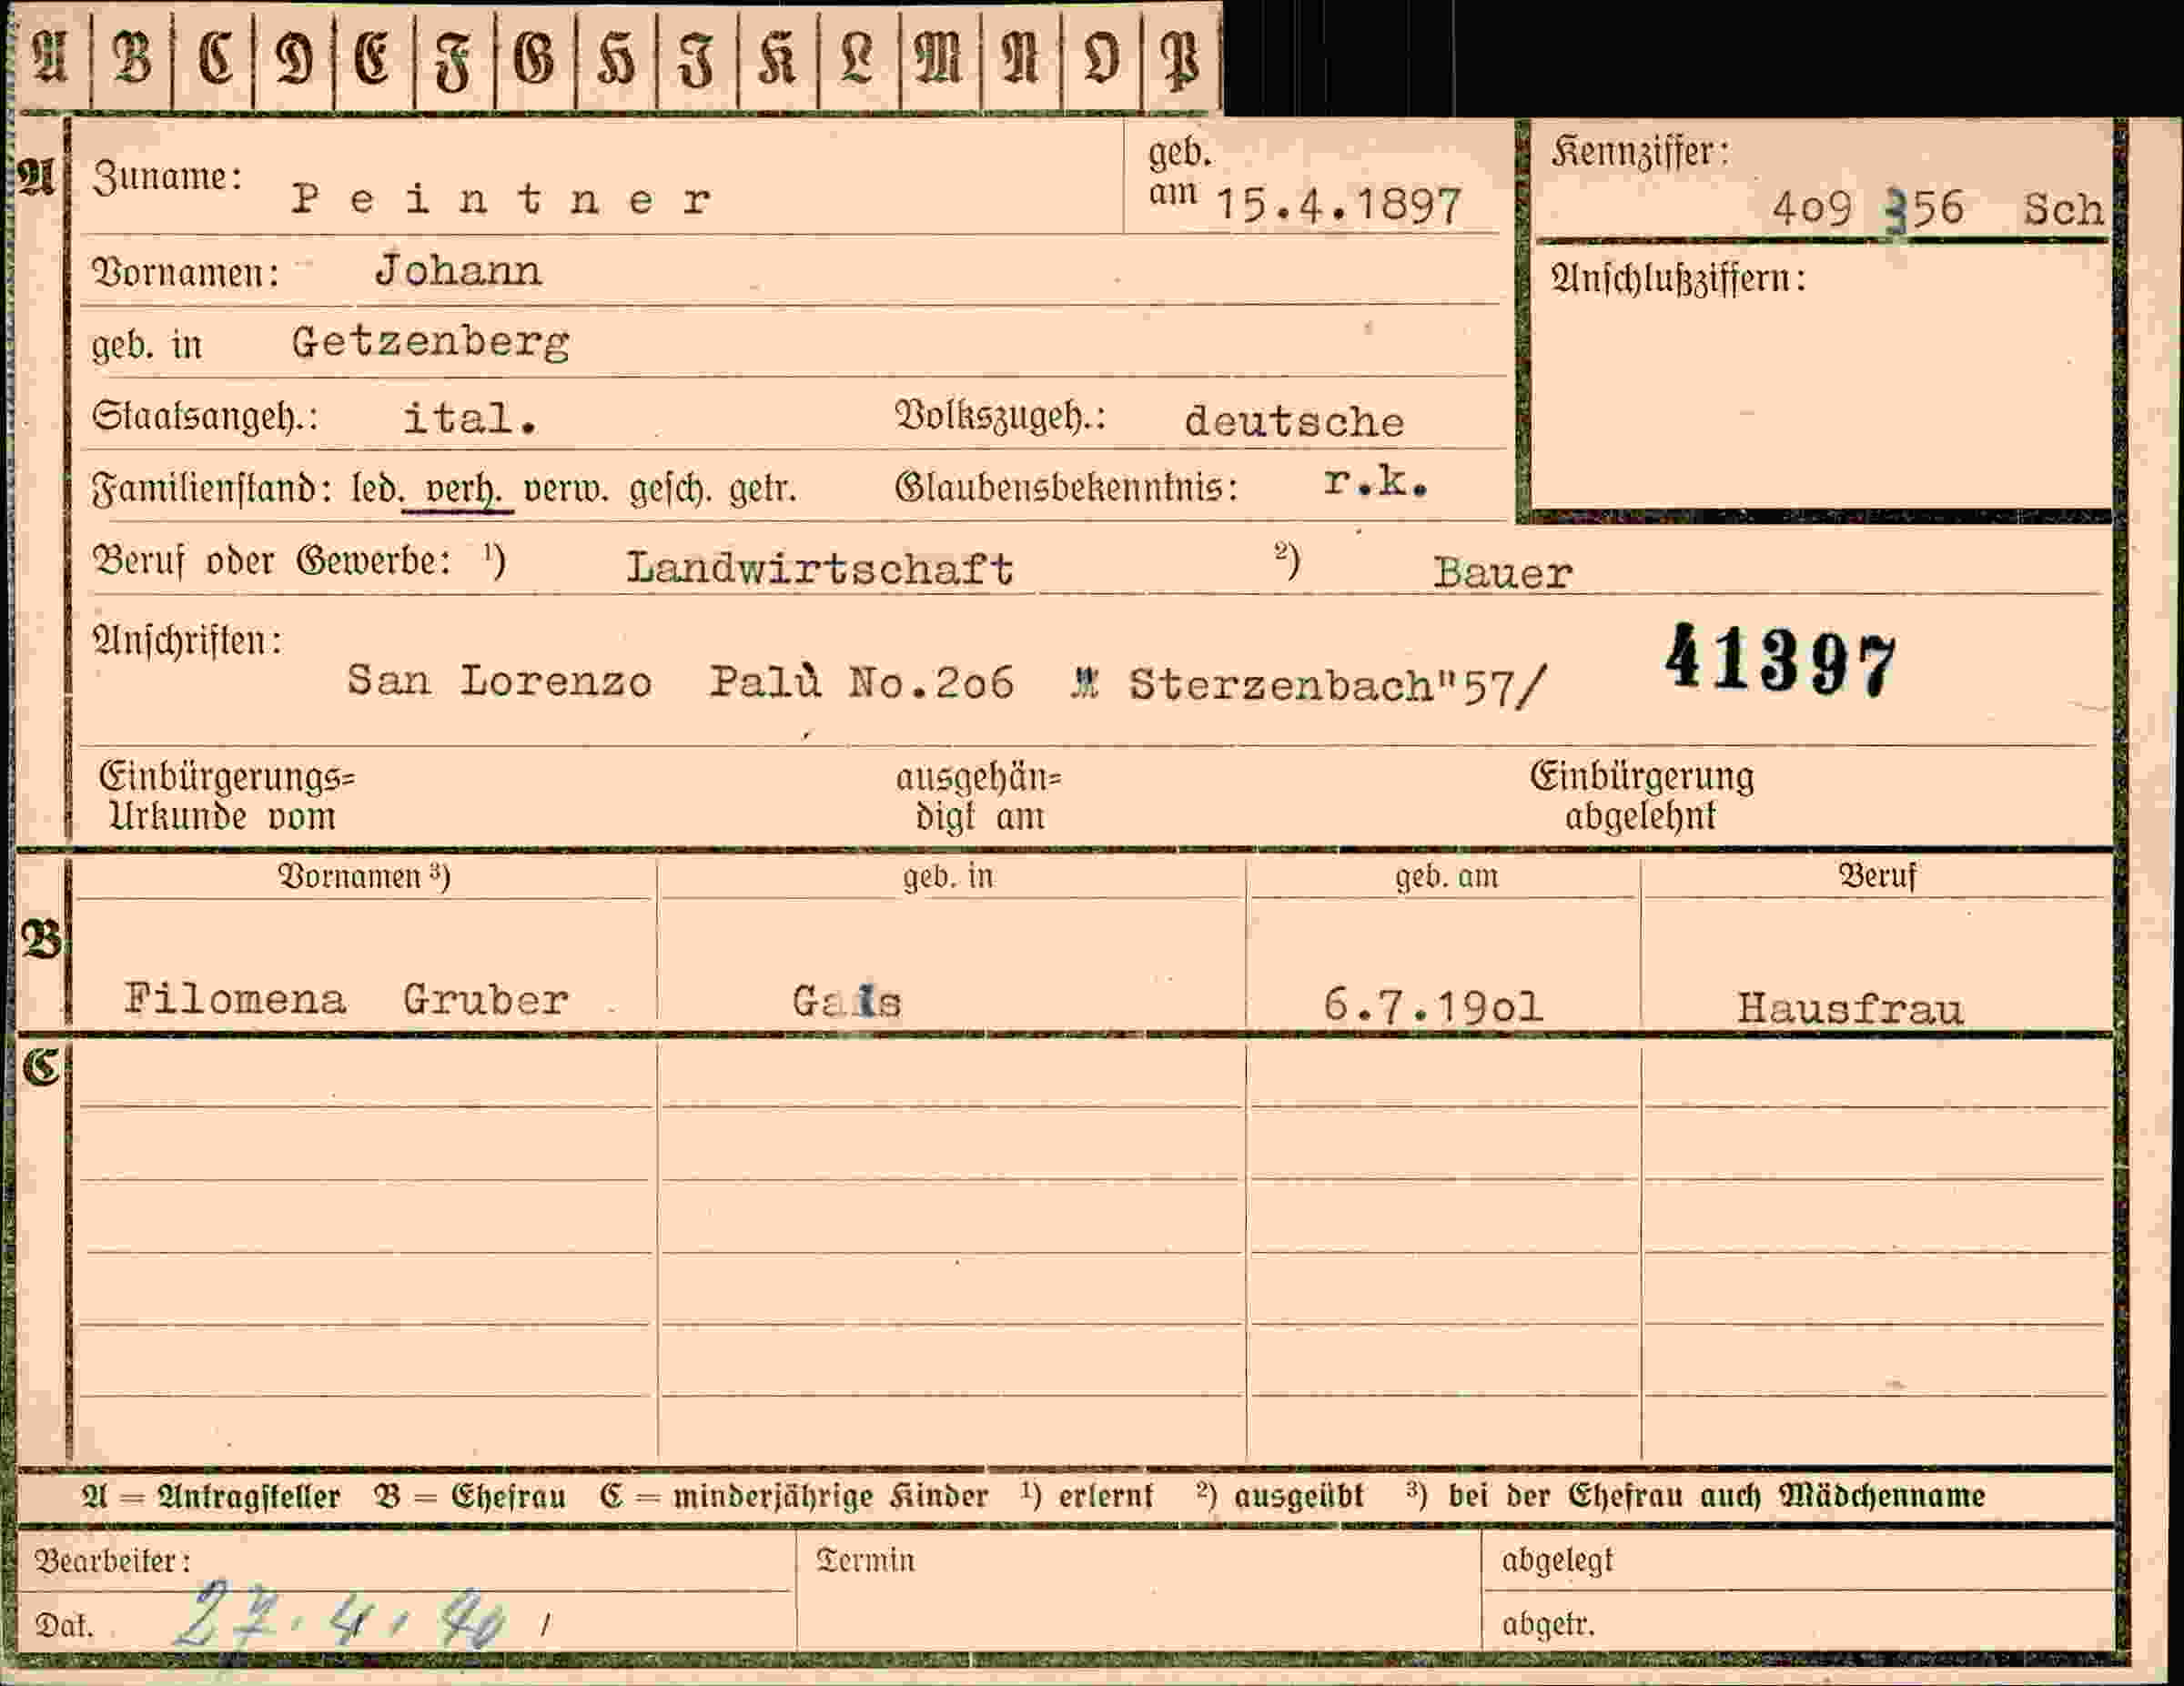Click the "geb. in" column header in section B

(x=948, y=877)
